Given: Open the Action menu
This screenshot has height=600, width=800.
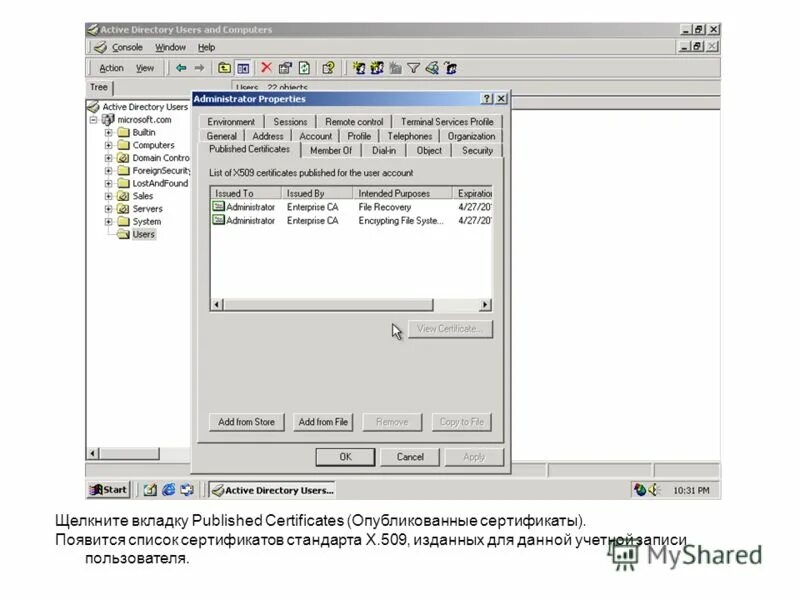Looking at the screenshot, I should 111,68.
